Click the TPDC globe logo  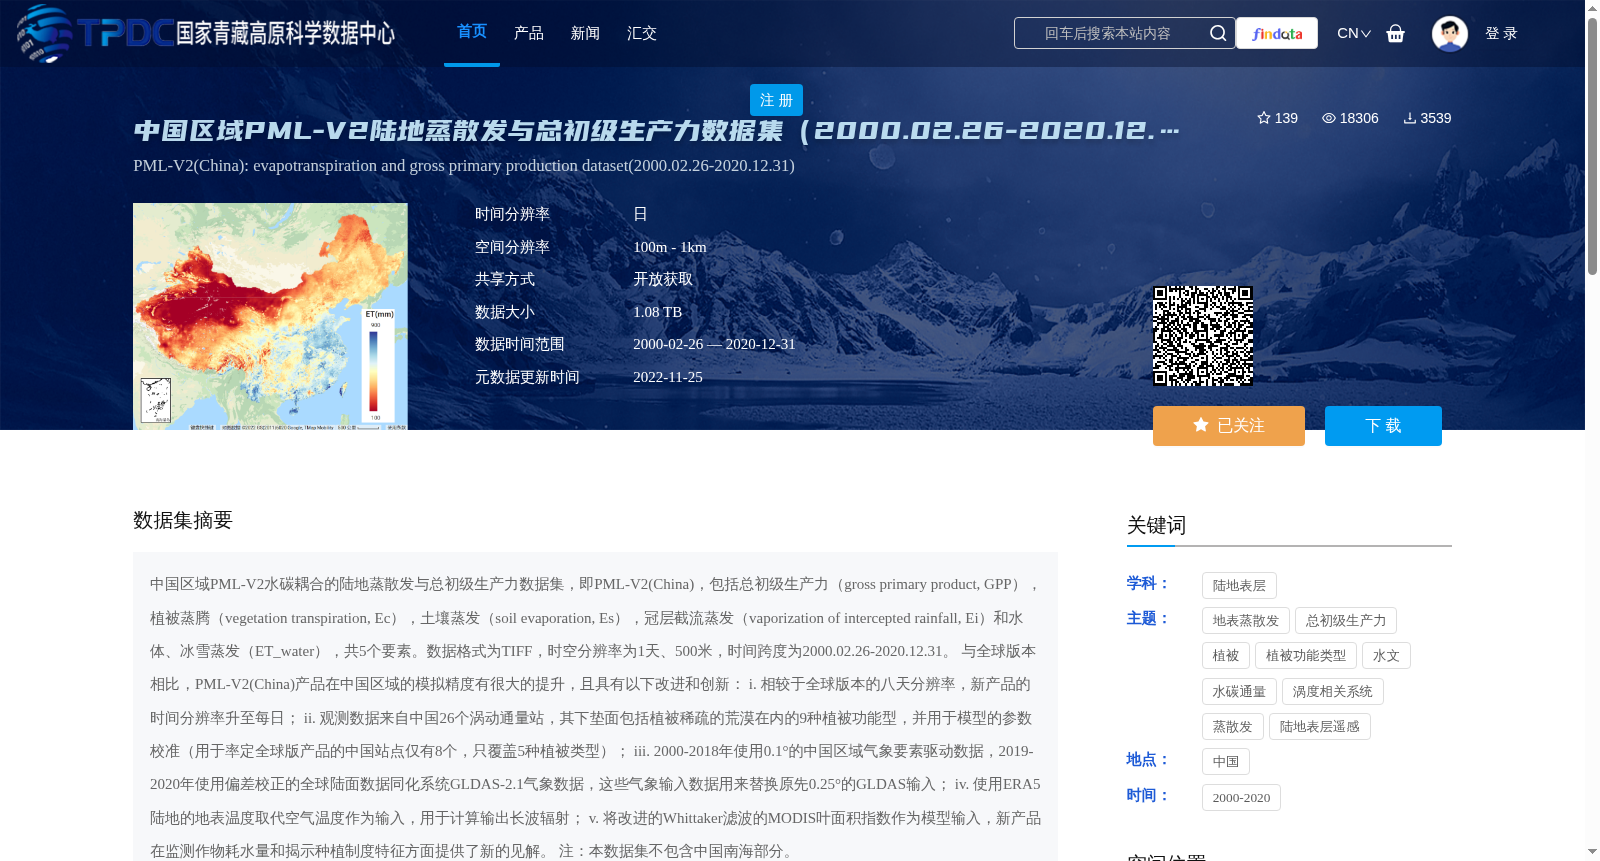point(44,33)
